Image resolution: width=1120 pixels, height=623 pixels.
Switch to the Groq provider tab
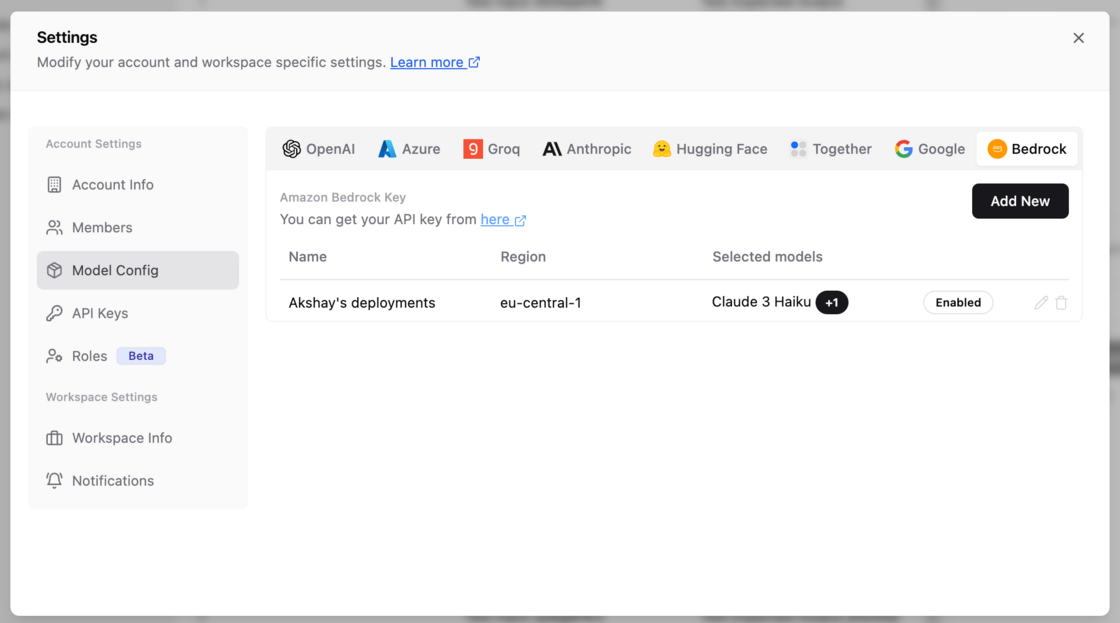coord(491,149)
